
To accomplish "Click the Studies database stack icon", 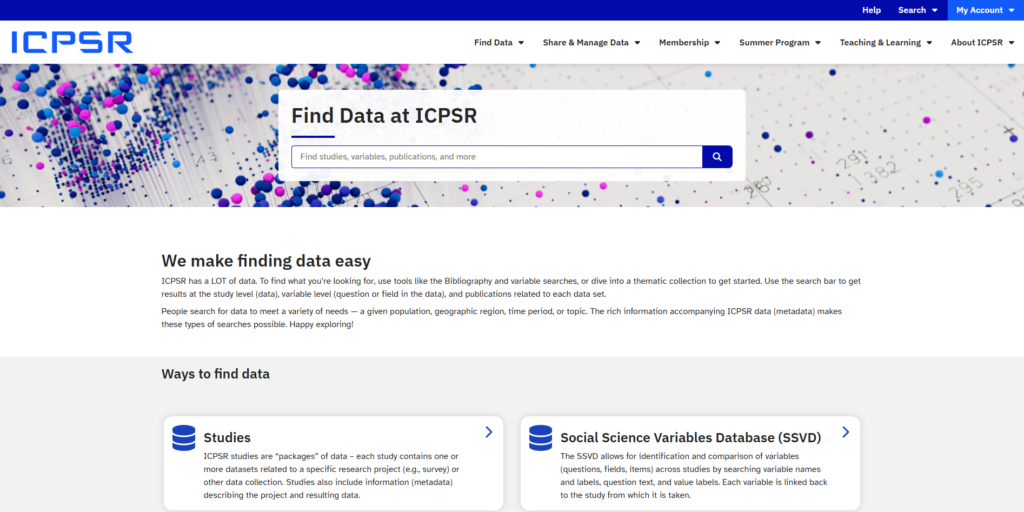I will 183,437.
